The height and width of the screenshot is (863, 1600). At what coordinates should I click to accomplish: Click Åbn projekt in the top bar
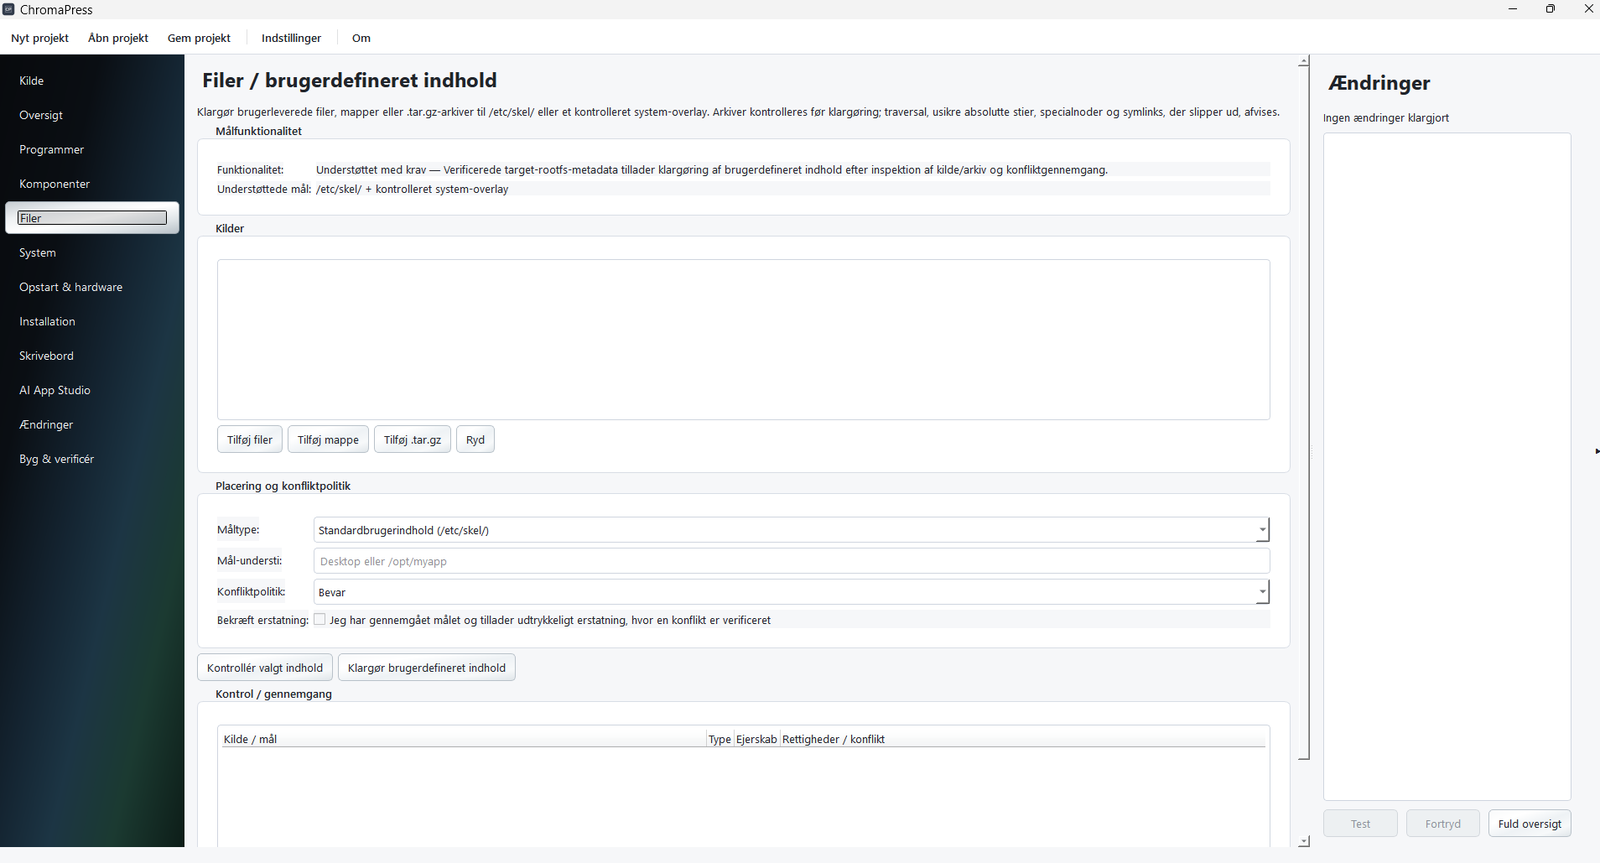118,38
